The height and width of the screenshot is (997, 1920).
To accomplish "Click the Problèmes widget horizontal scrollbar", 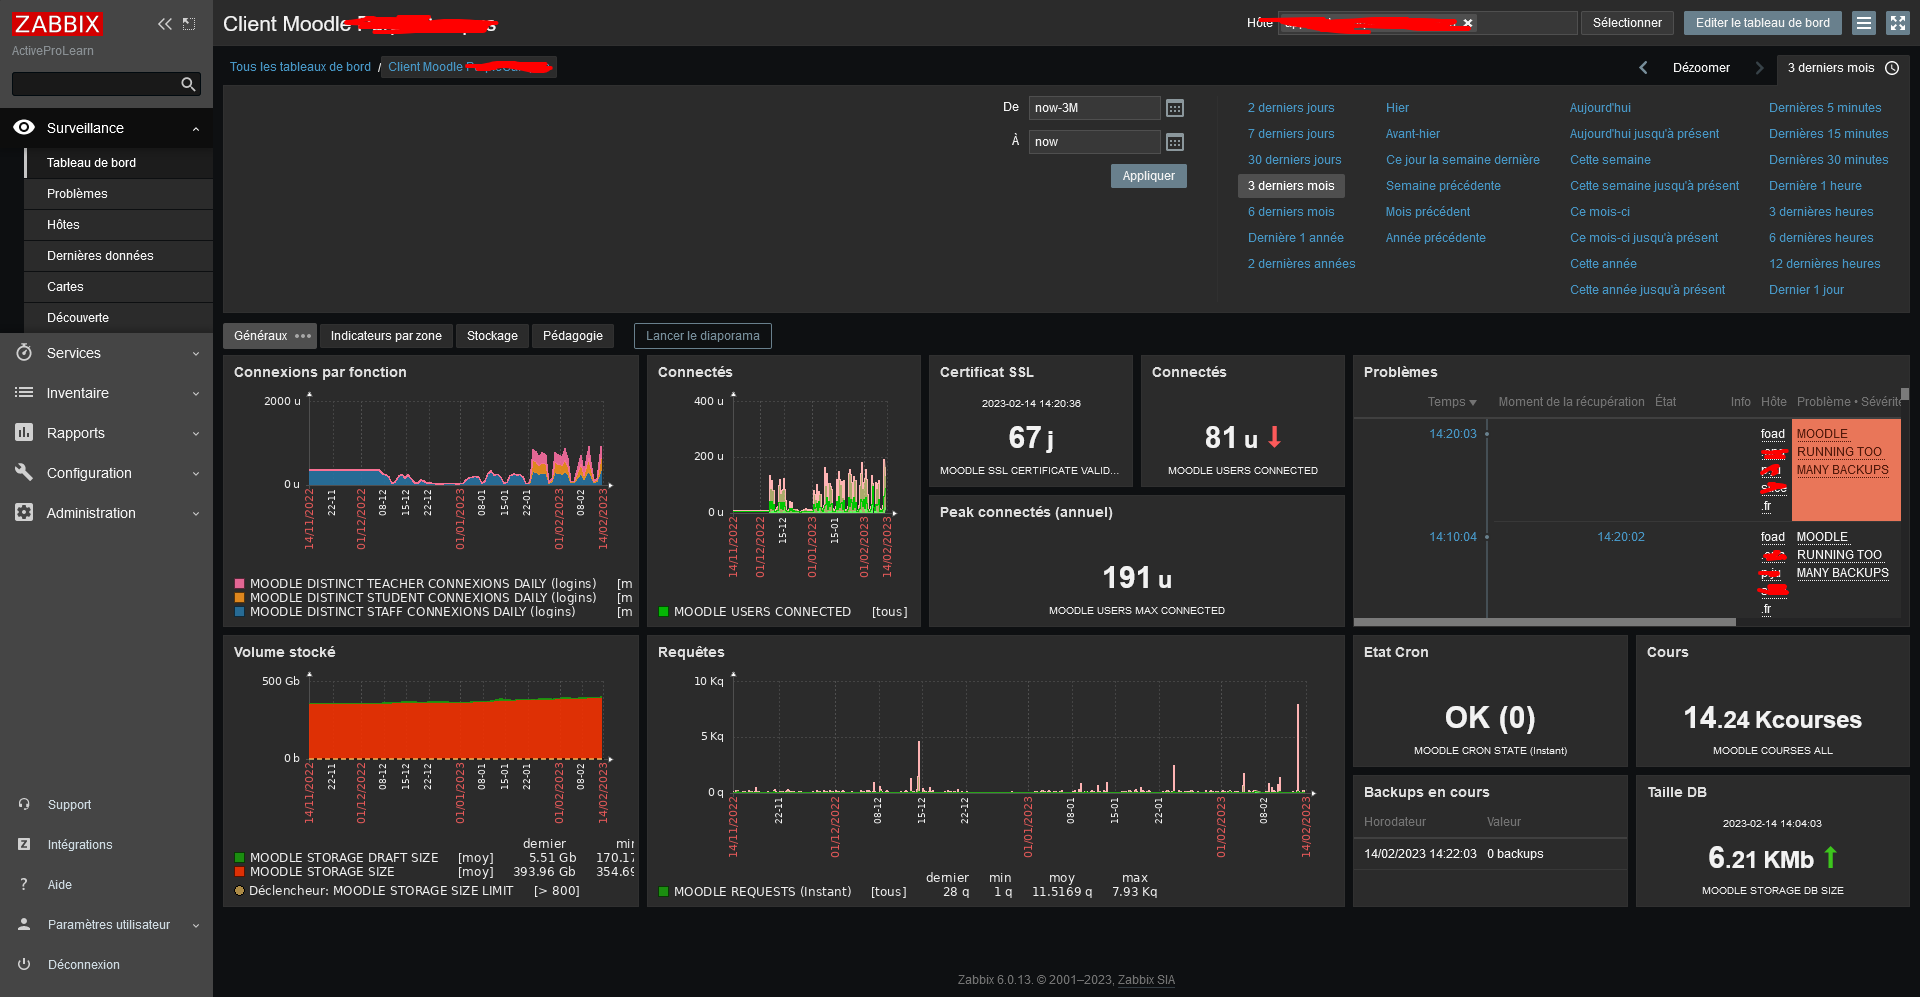I will (x=1545, y=622).
